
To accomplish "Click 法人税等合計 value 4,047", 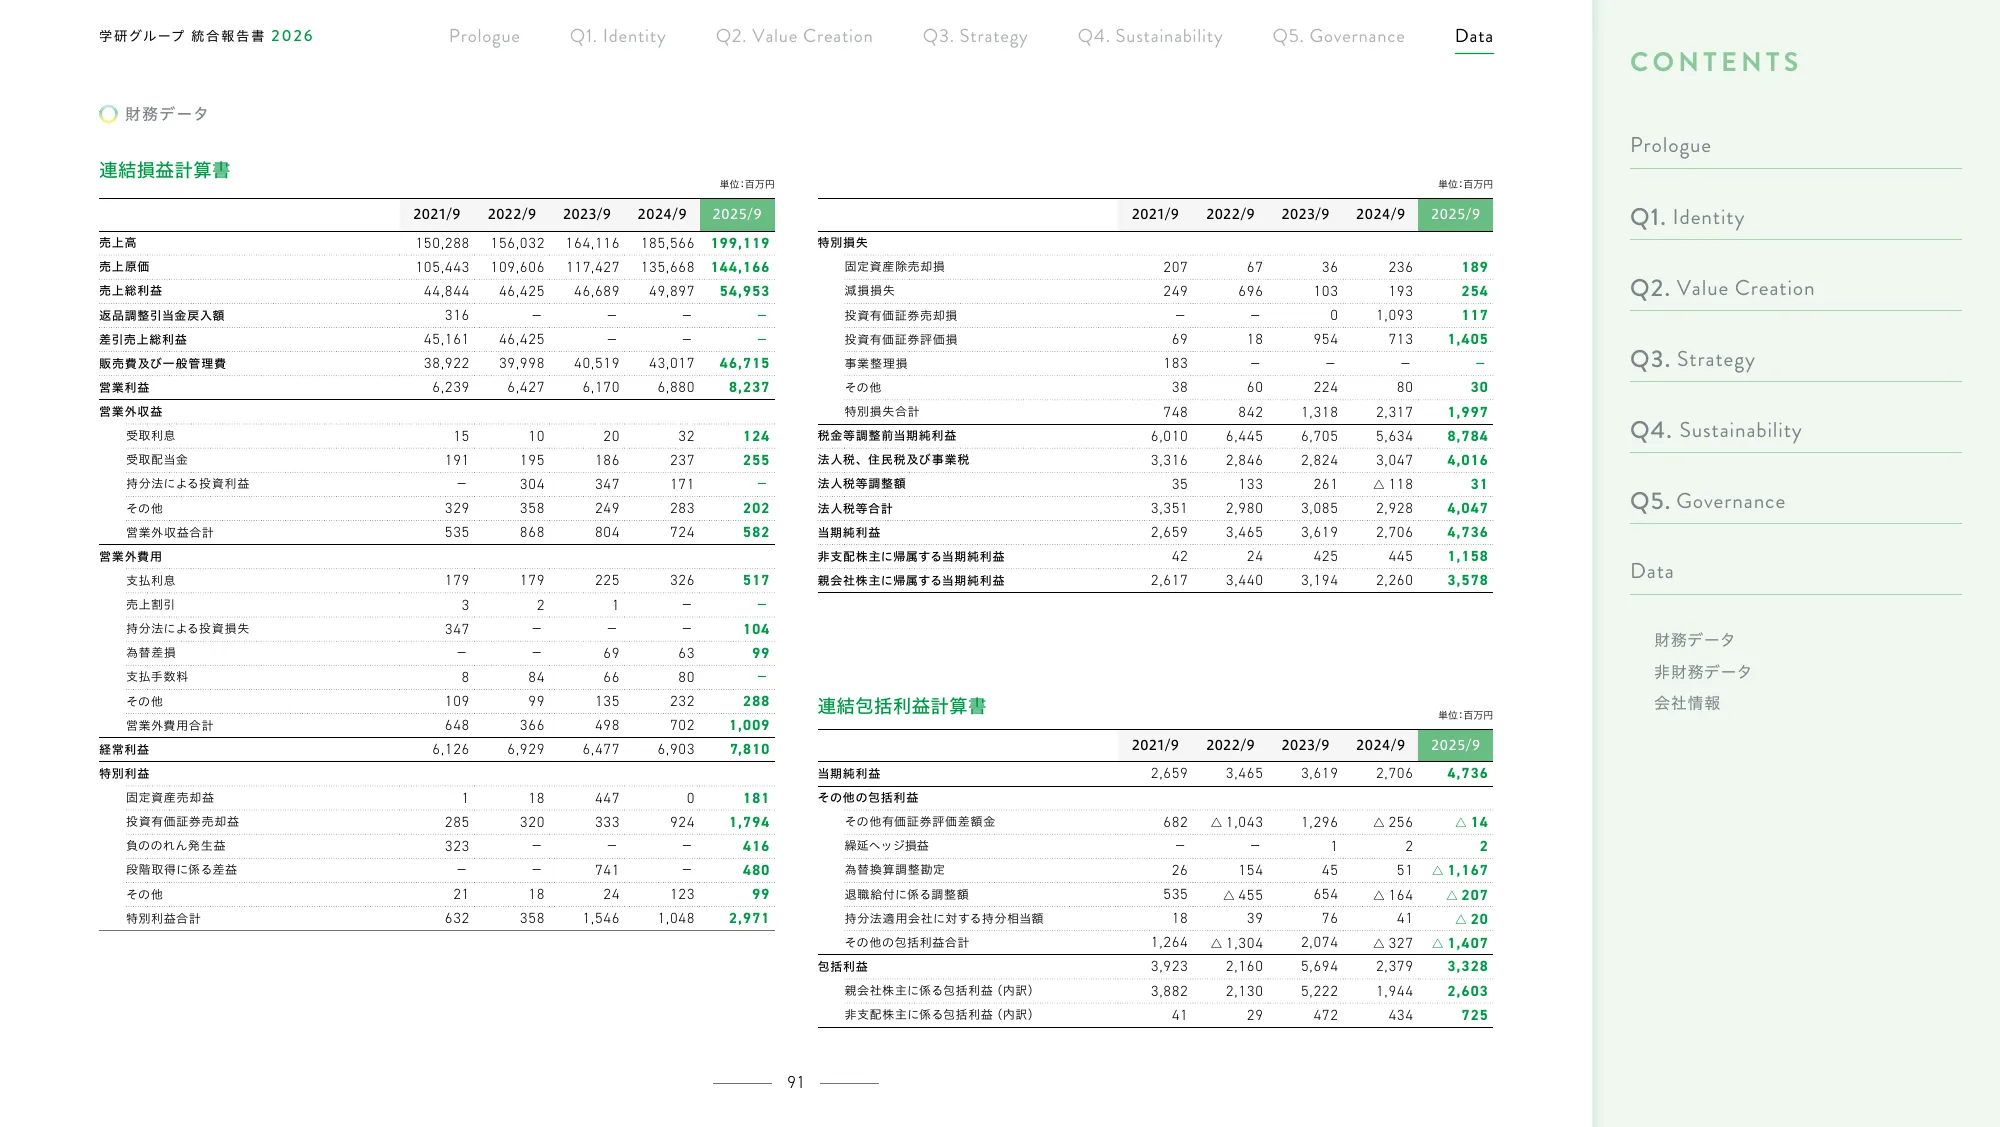I will tap(1468, 508).
